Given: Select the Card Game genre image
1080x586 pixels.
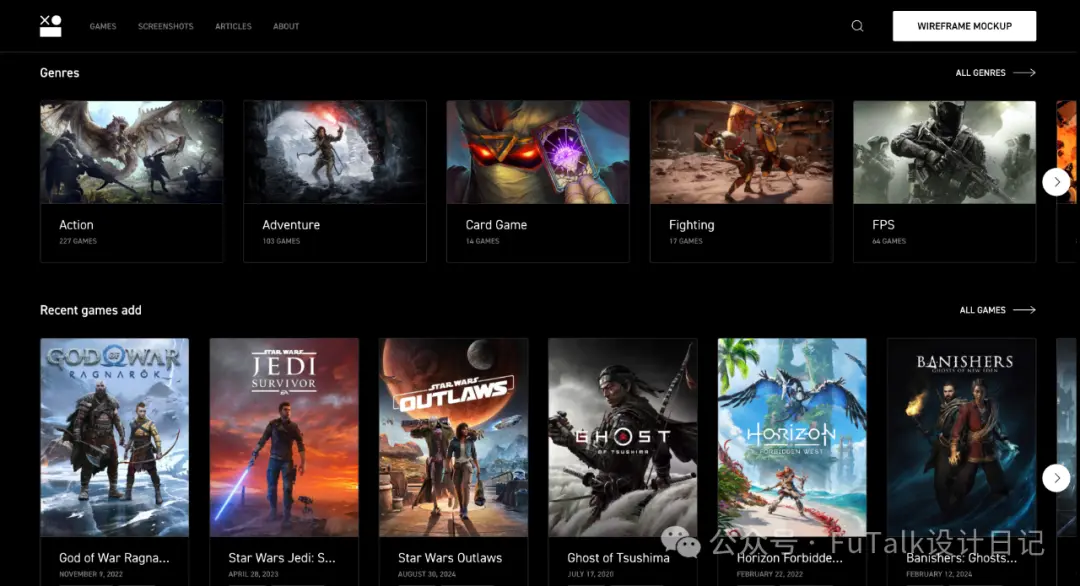Looking at the screenshot, I should click(538, 152).
